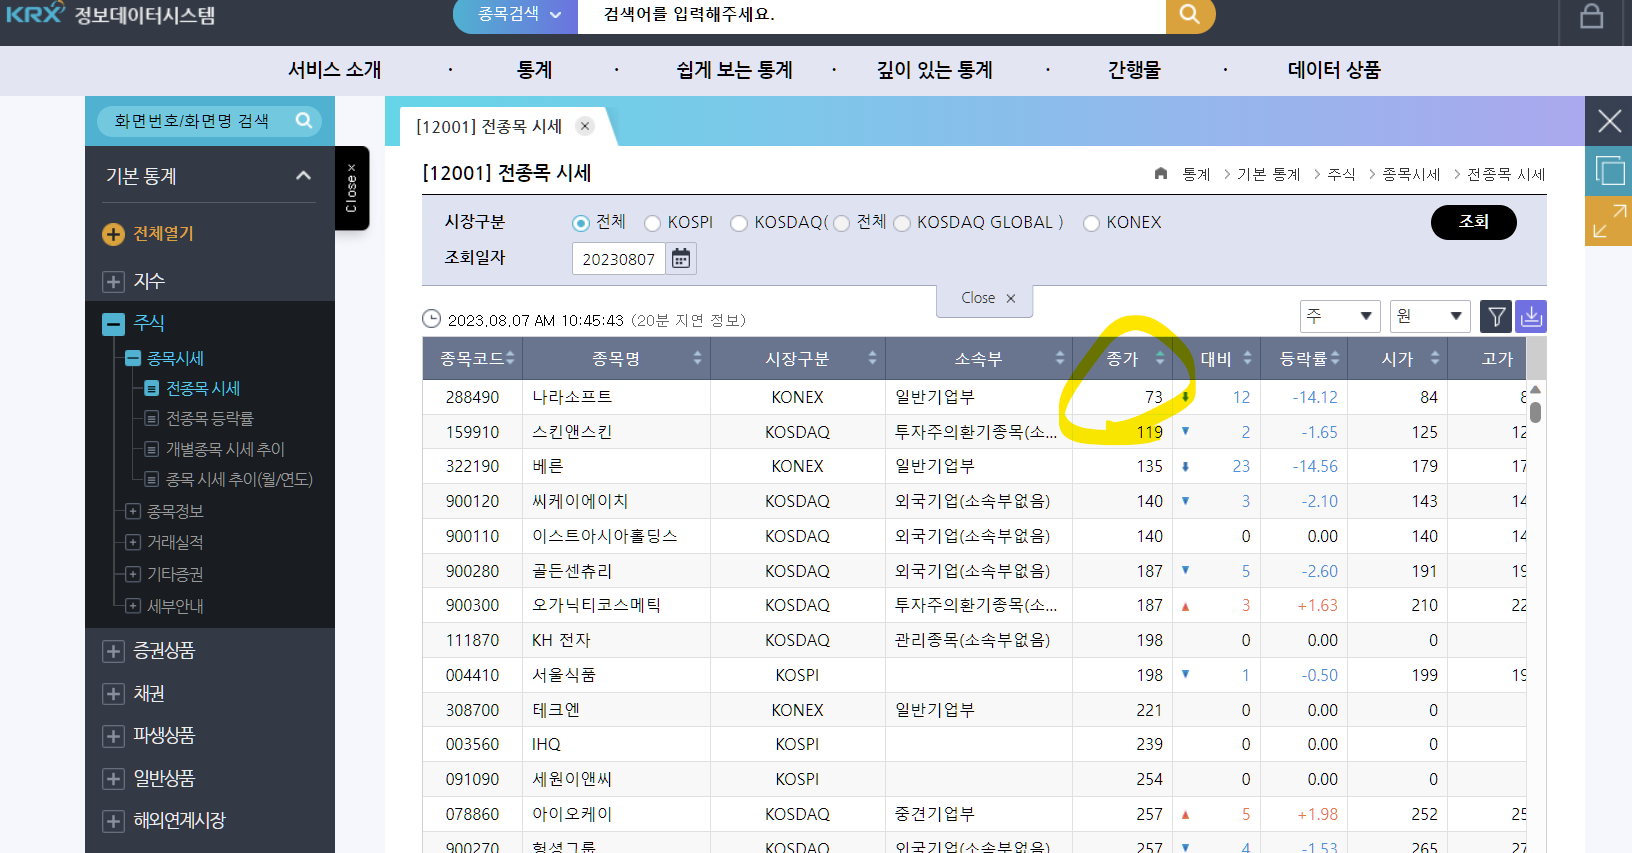Click the filter funnel icon
The width and height of the screenshot is (1632, 853).
coord(1496,317)
